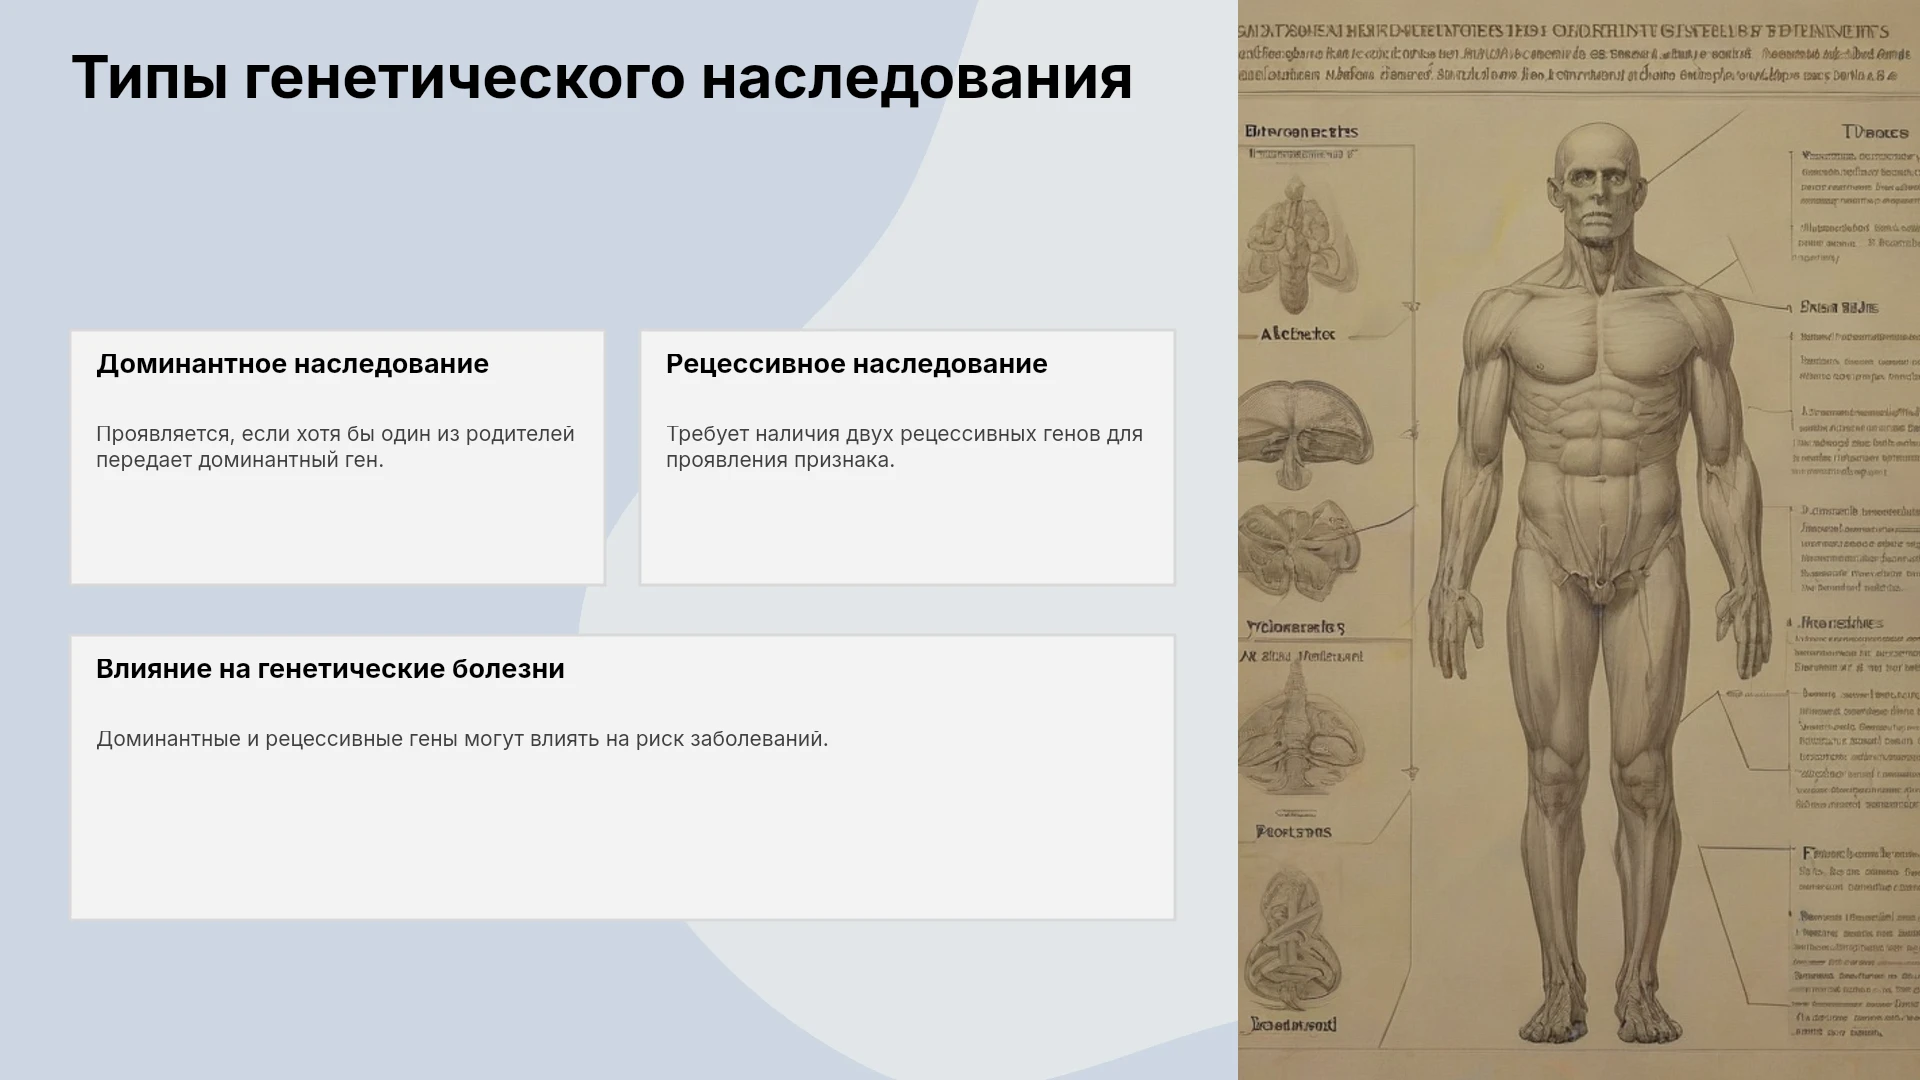The width and height of the screenshot is (1920, 1080).
Task: Click the disease risk description sentence
Action: [462, 739]
